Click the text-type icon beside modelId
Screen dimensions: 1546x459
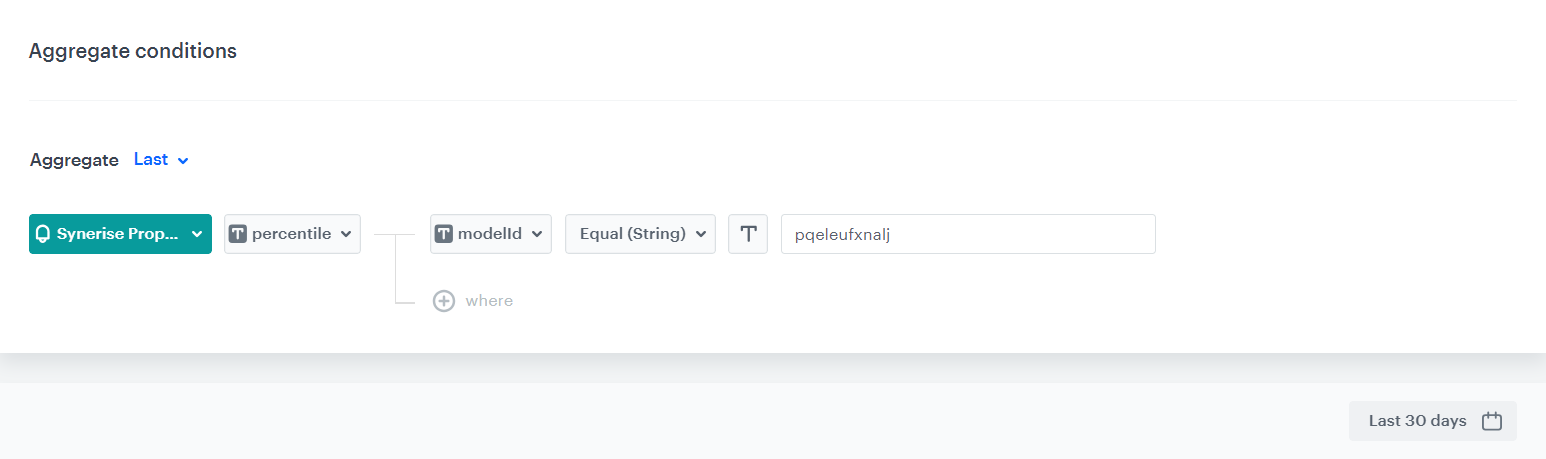[444, 234]
